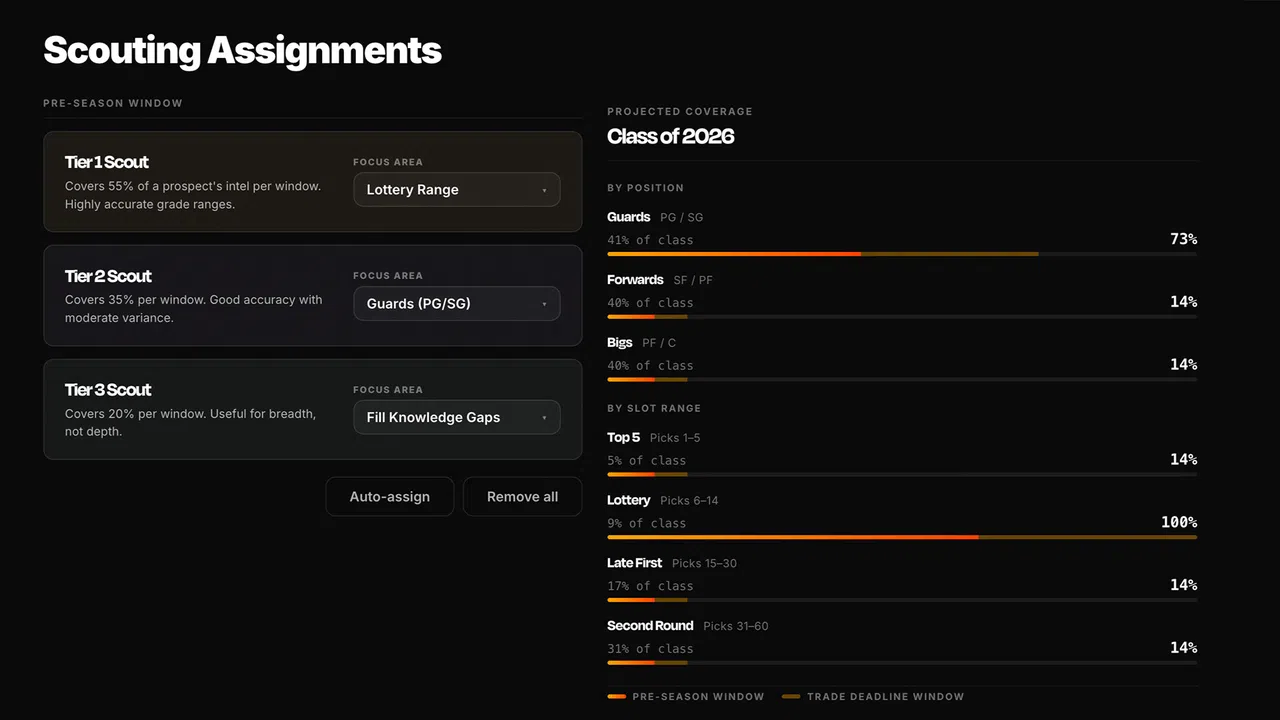The image size is (1280, 720).
Task: Click the Bigs 14% coverage value
Action: coord(1183,365)
